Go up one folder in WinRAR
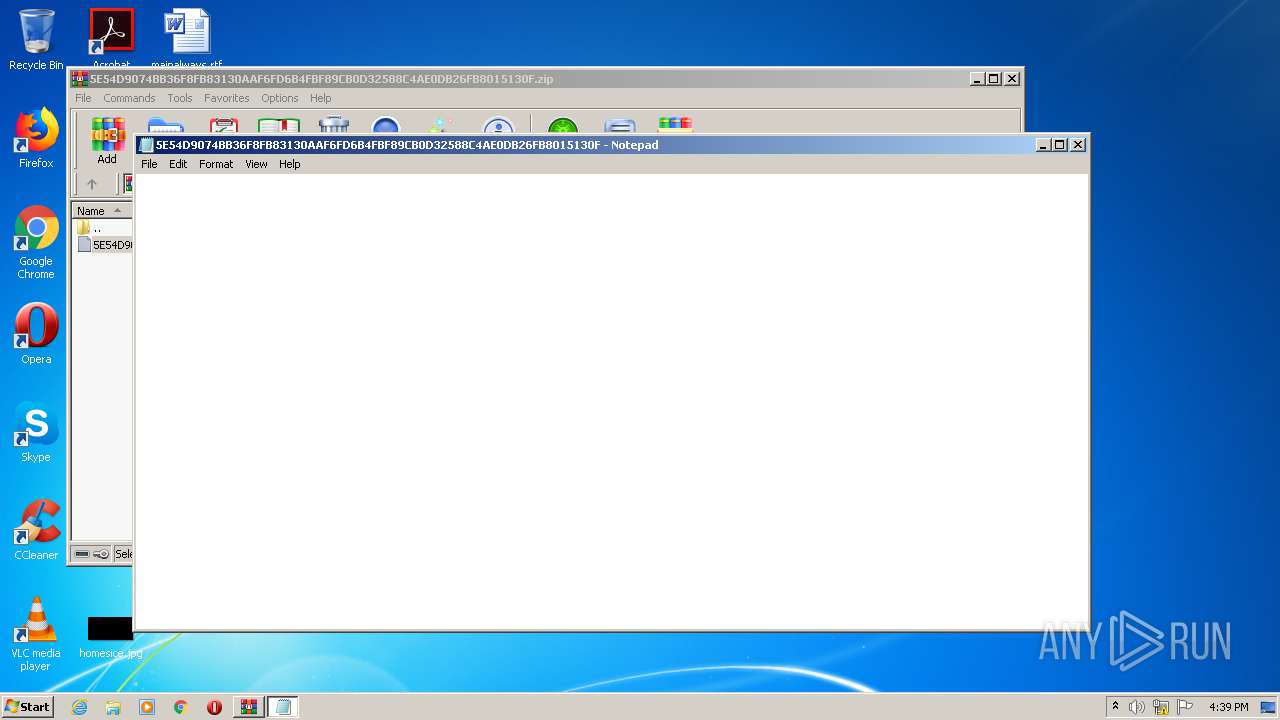Image resolution: width=1280 pixels, height=720 pixels. point(92,184)
